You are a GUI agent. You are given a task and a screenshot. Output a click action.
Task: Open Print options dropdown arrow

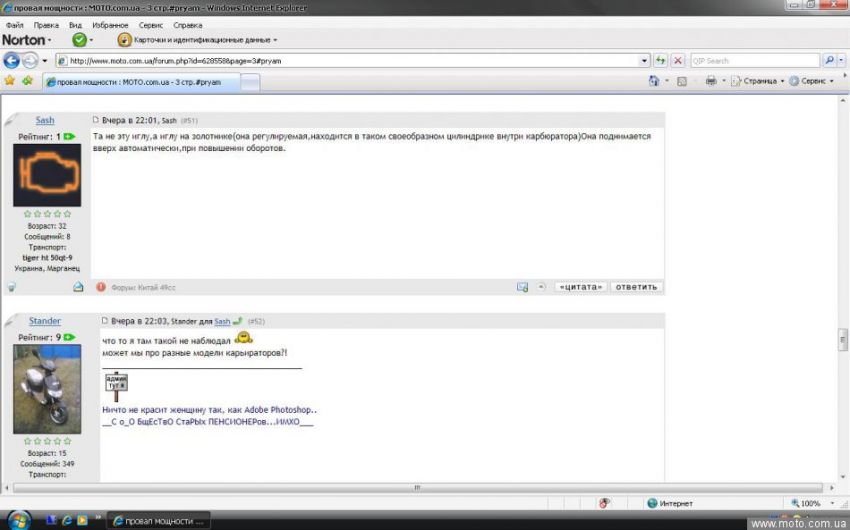(x=723, y=81)
